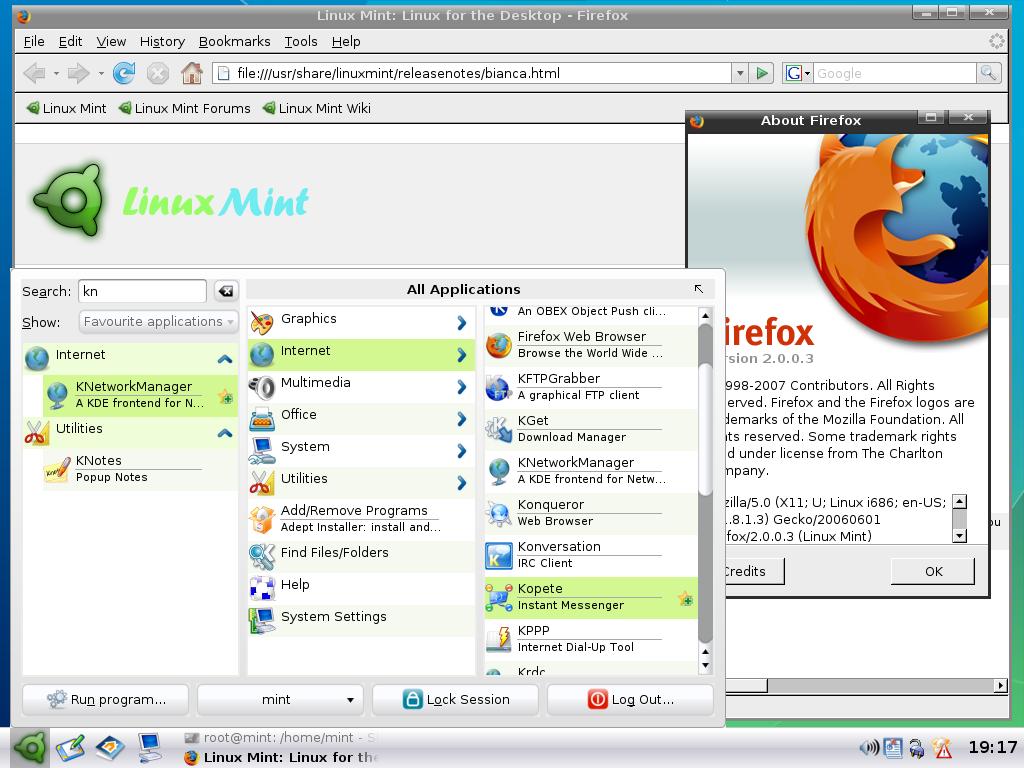Expand the System category
This screenshot has height=768, width=1024.
pyautogui.click(x=361, y=451)
